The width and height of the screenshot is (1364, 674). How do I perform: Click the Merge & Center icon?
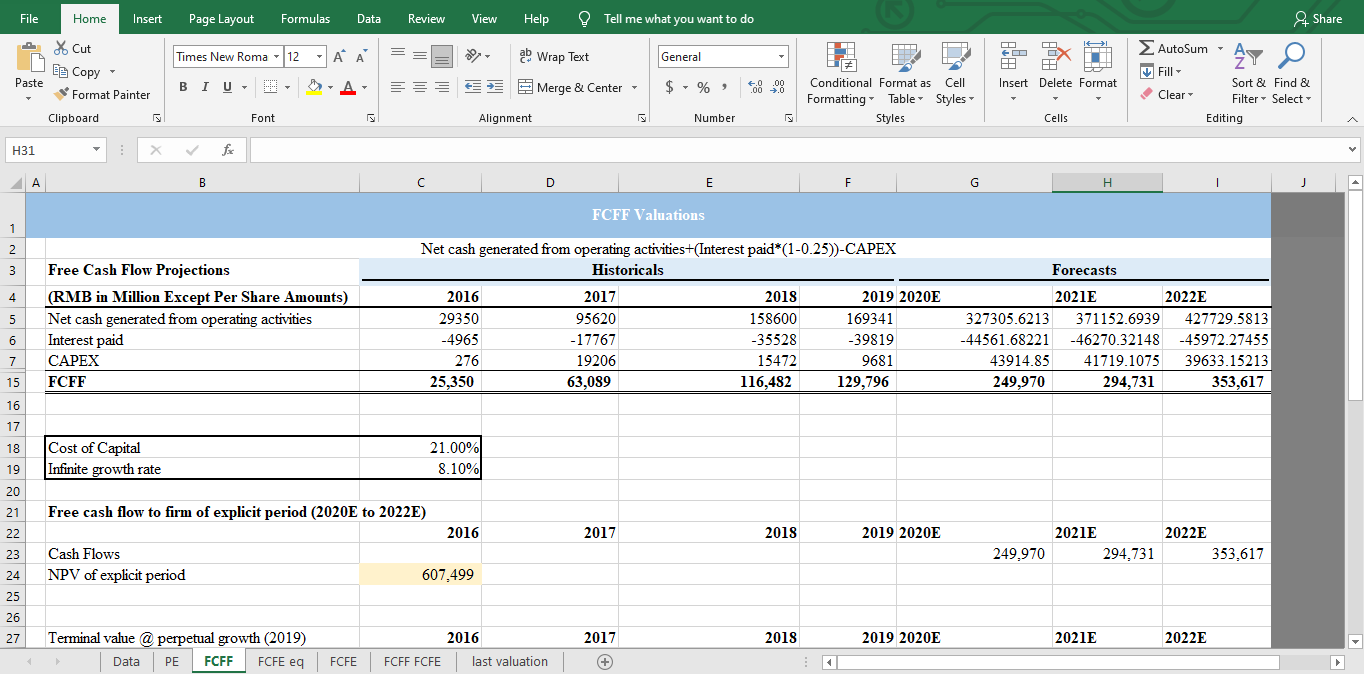pyautogui.click(x=527, y=88)
